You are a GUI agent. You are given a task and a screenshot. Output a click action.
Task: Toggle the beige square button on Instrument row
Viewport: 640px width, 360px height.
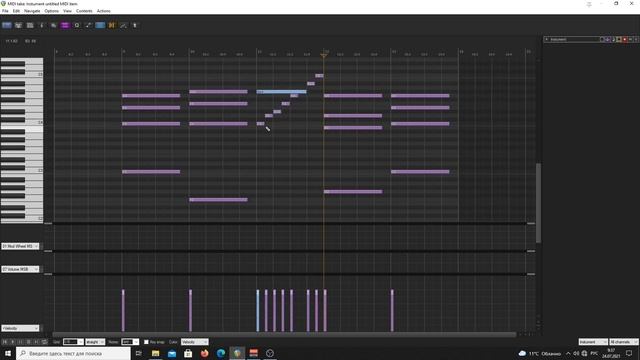[619, 39]
